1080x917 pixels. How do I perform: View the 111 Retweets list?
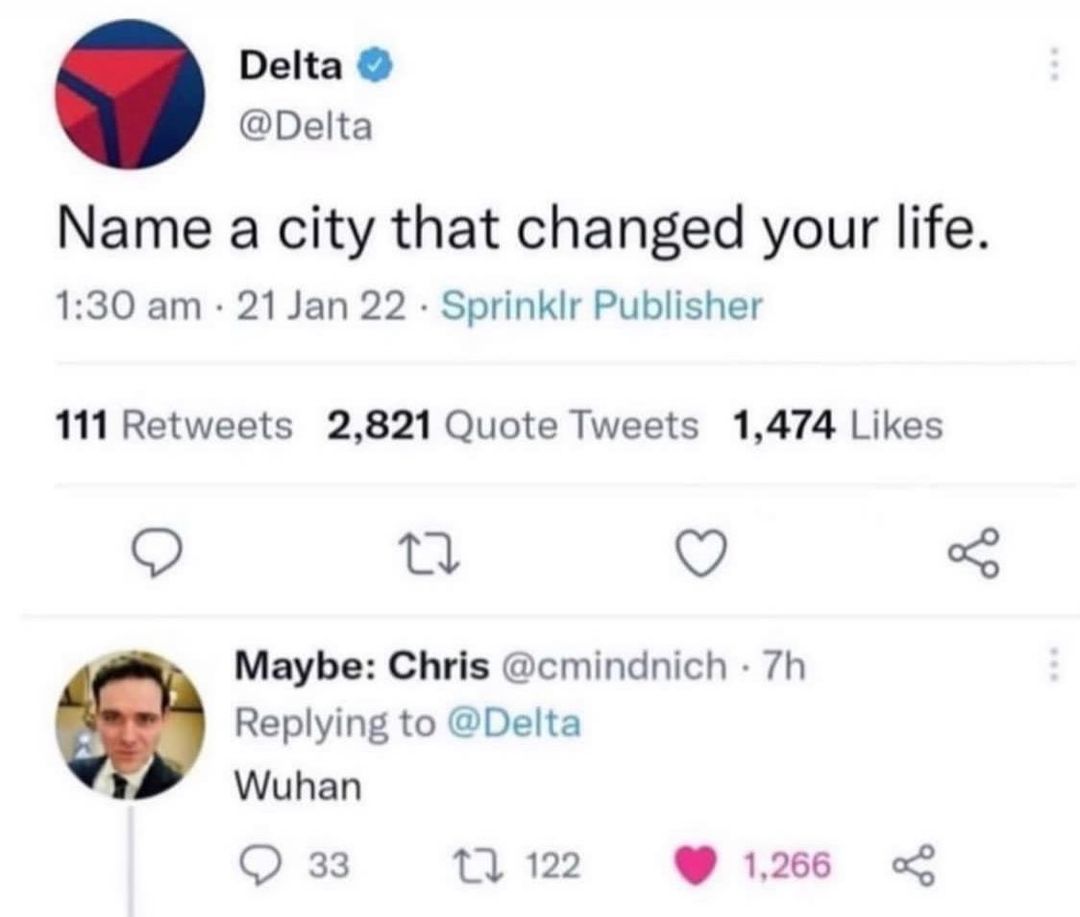[171, 426]
